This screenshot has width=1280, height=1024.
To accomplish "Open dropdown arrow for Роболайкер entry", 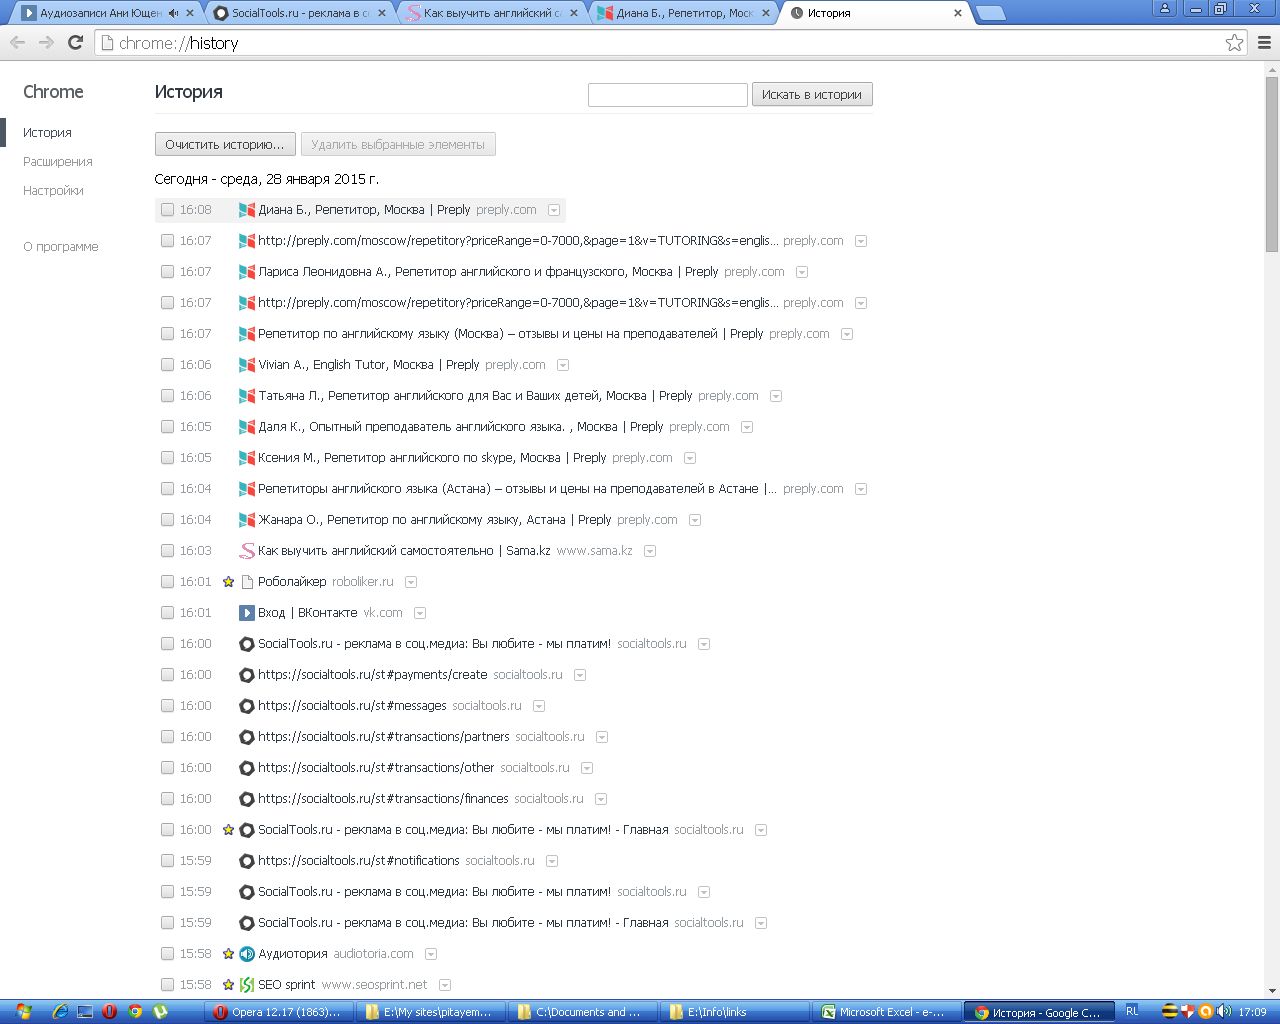I will coord(411,582).
